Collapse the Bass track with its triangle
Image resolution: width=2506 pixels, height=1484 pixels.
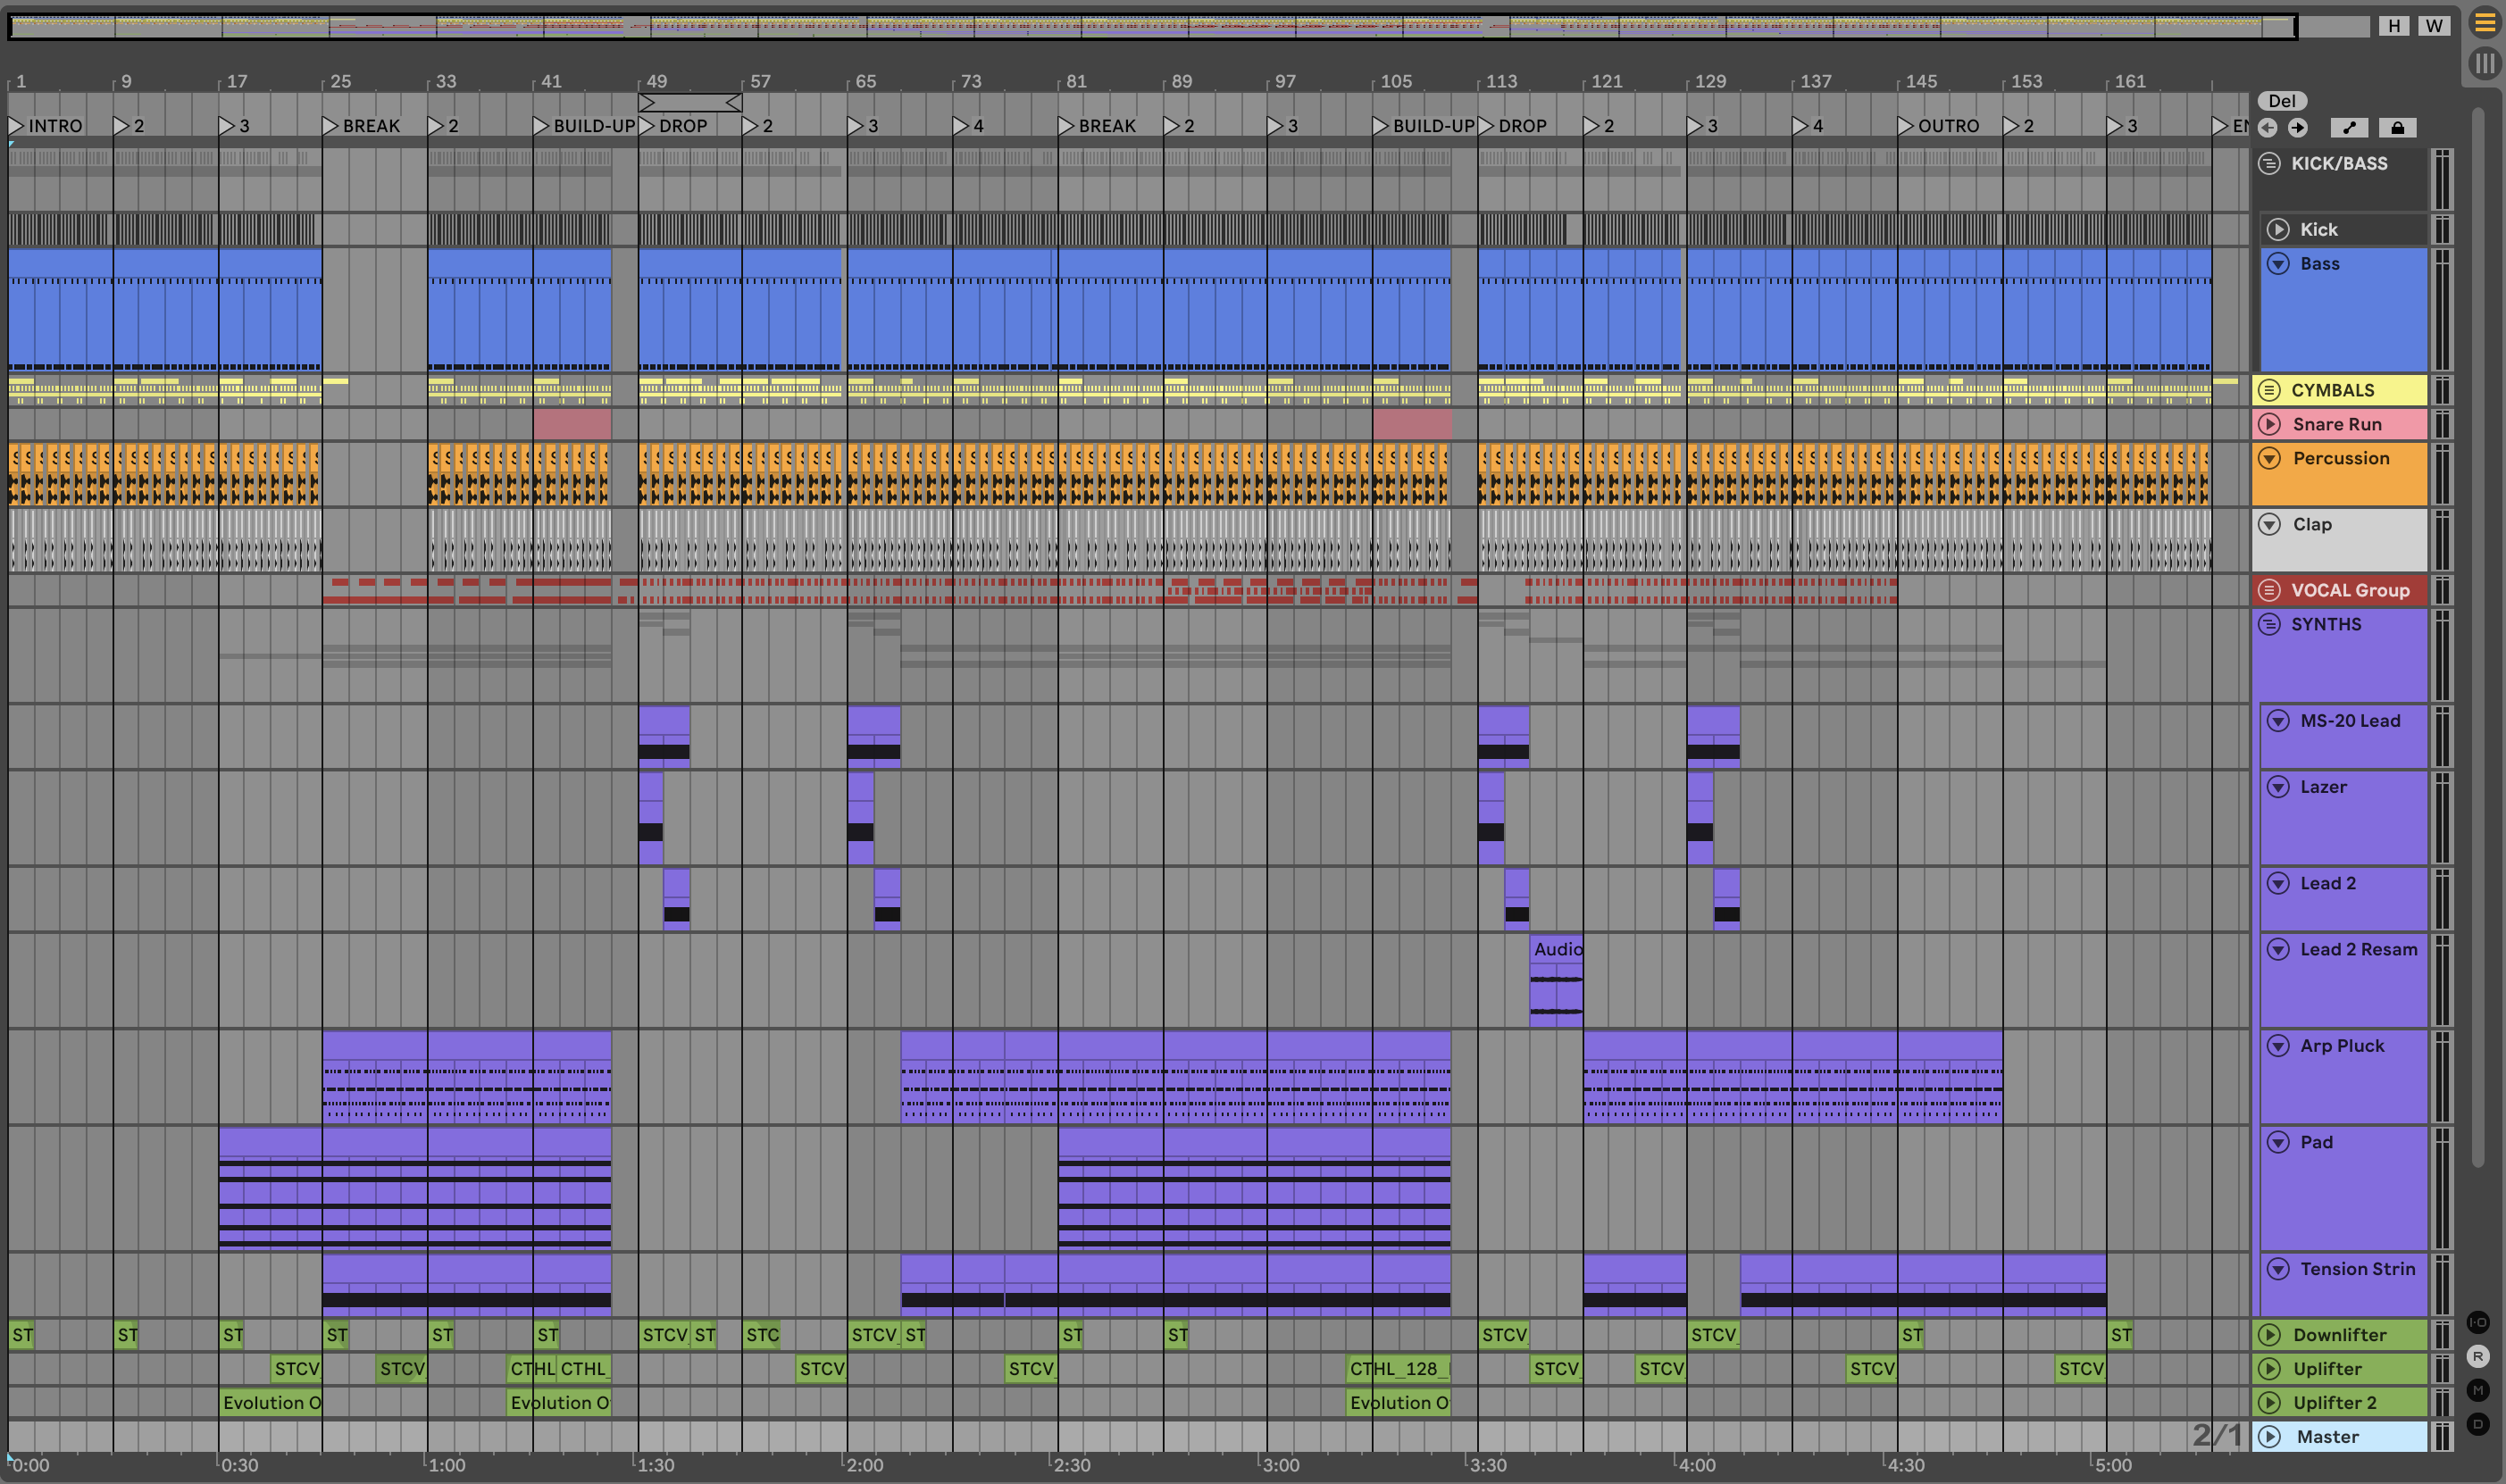2278,263
